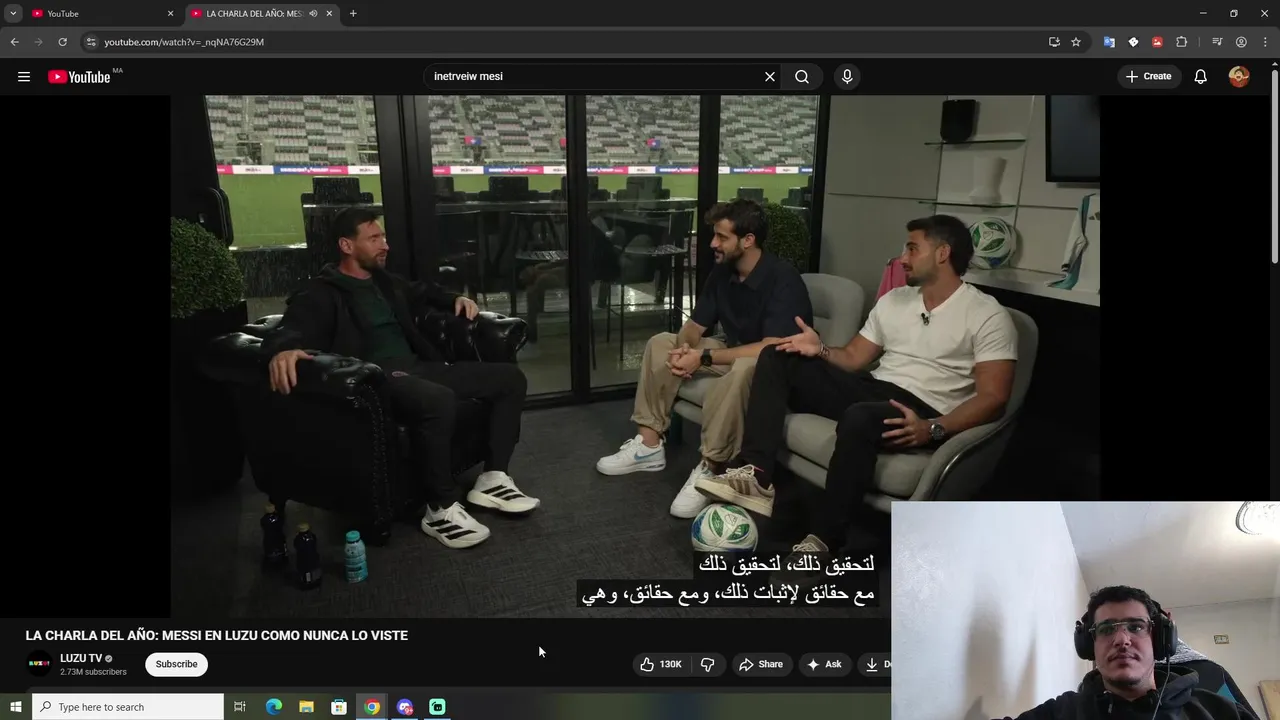This screenshot has width=1280, height=720.
Task: Open Microsoft Store from the taskbar
Action: click(x=339, y=707)
